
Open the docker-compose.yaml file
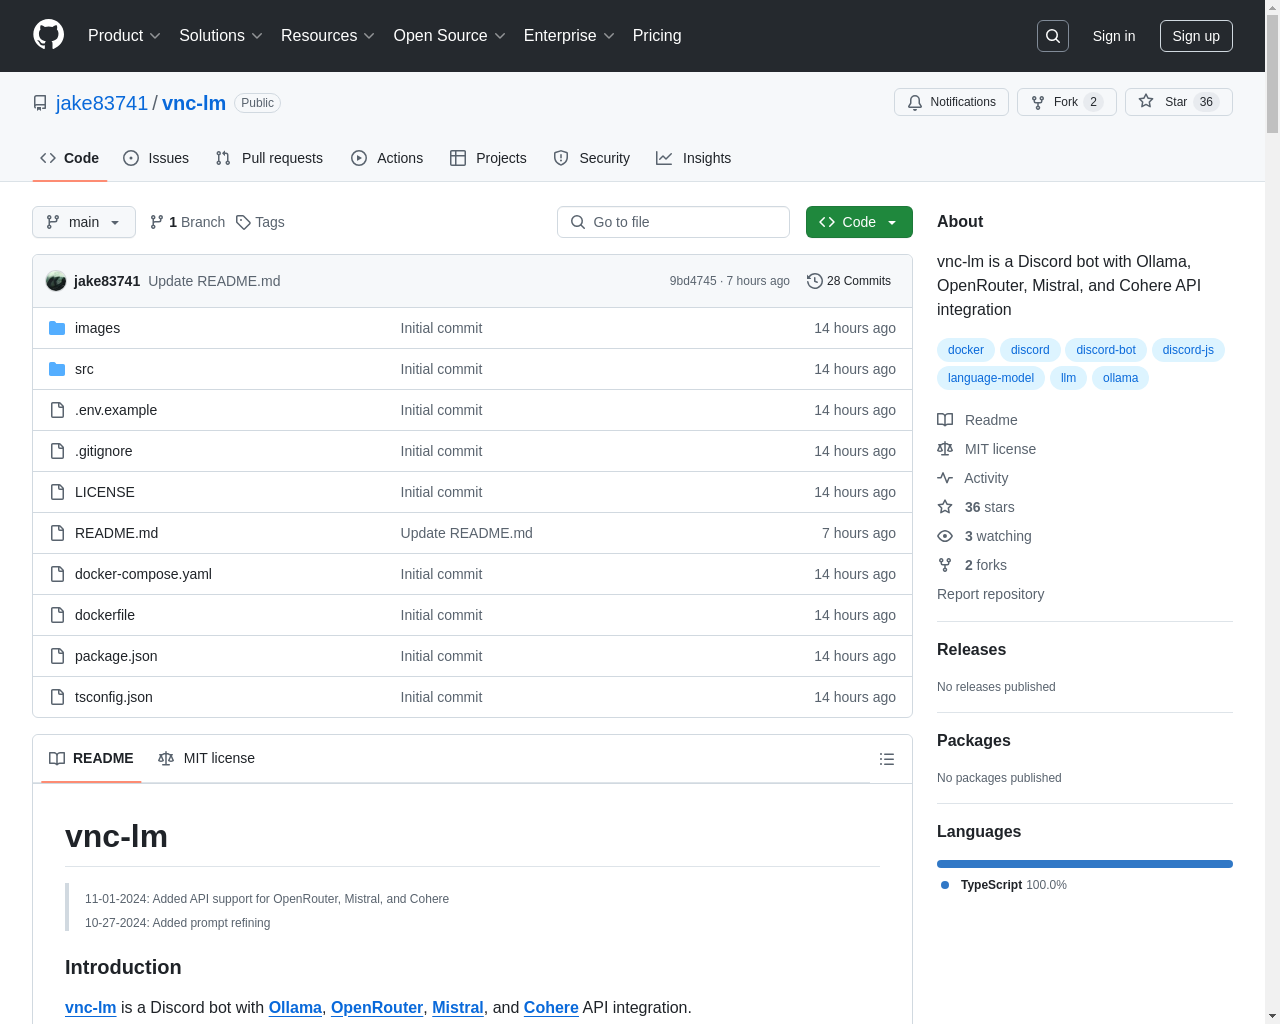(x=143, y=574)
